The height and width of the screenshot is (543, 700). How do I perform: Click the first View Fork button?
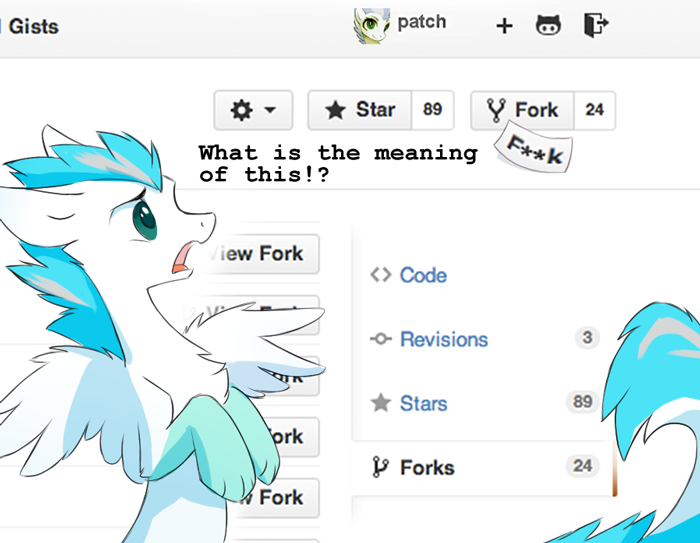coord(261,254)
